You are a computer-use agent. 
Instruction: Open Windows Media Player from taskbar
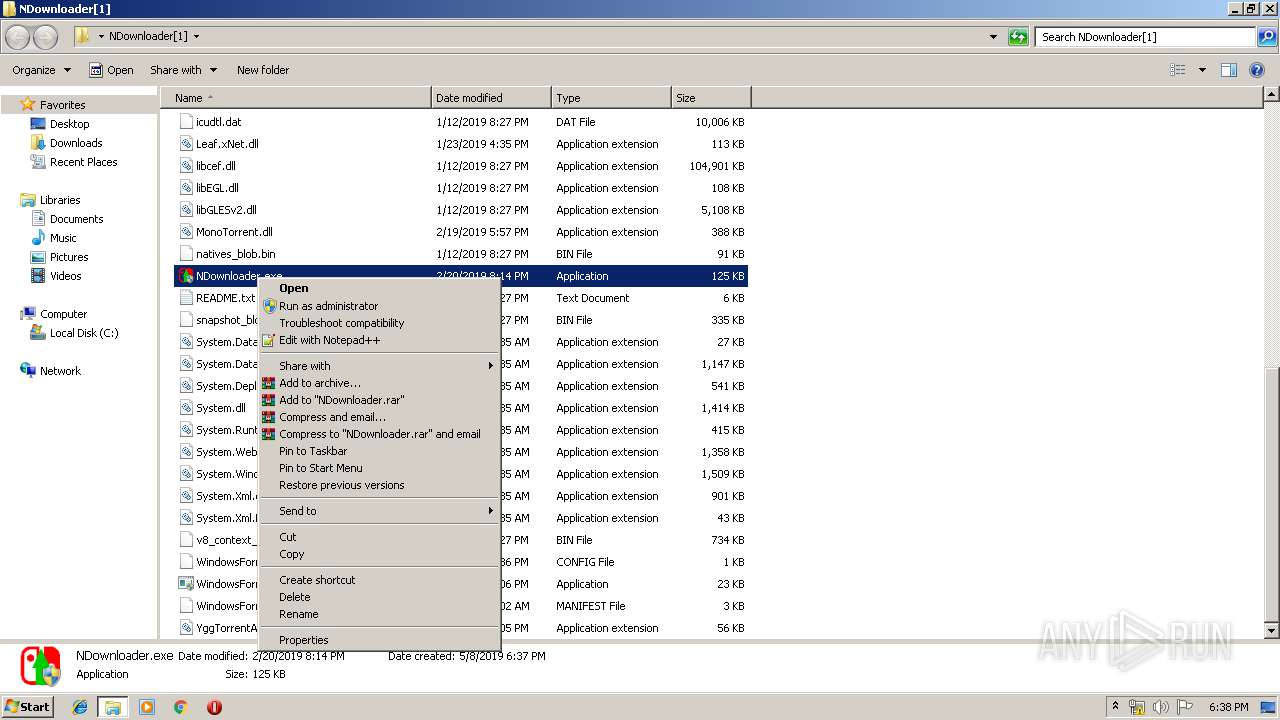click(147, 707)
